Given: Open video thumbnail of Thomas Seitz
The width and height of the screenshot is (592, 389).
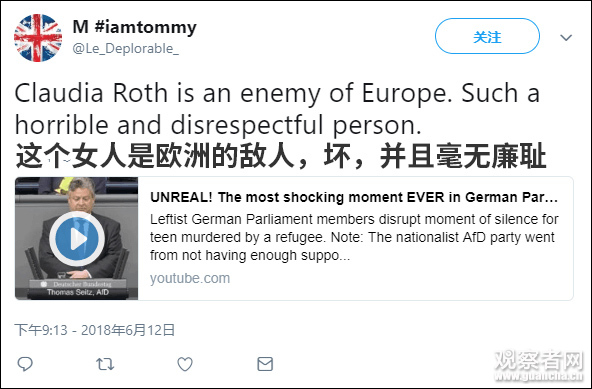Looking at the screenshot, I should pyautogui.click(x=77, y=238).
